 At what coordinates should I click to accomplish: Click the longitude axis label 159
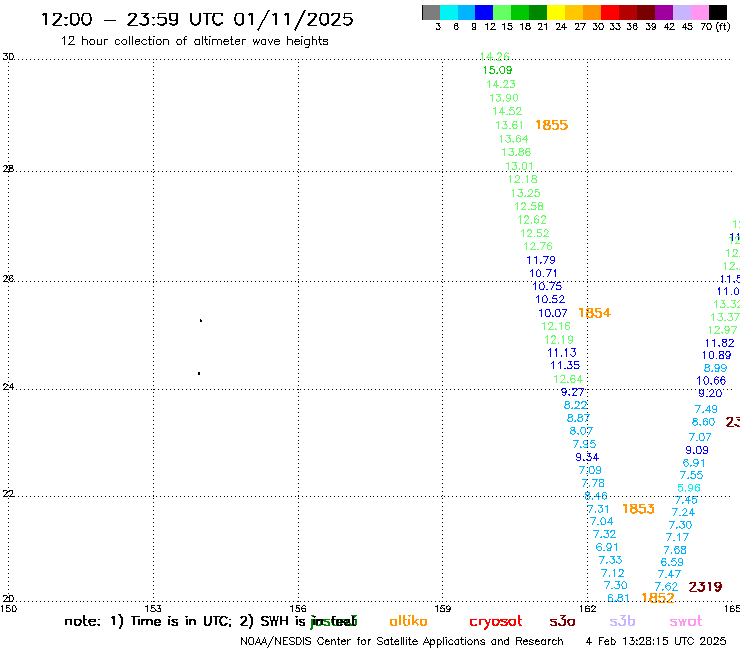click(442, 609)
